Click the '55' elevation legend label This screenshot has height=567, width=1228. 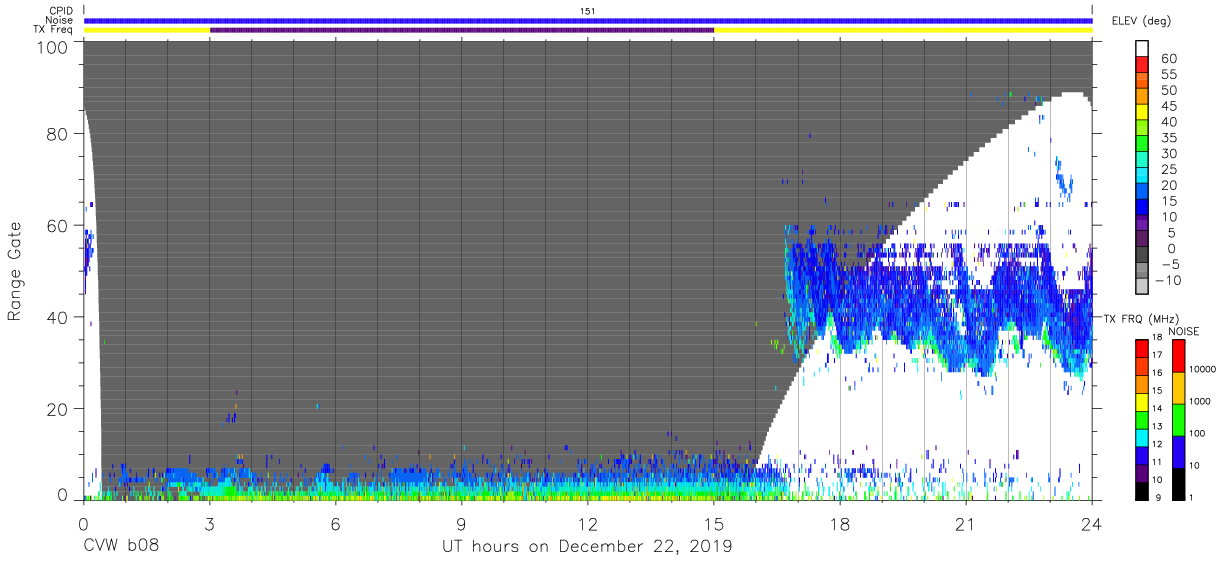point(1167,74)
